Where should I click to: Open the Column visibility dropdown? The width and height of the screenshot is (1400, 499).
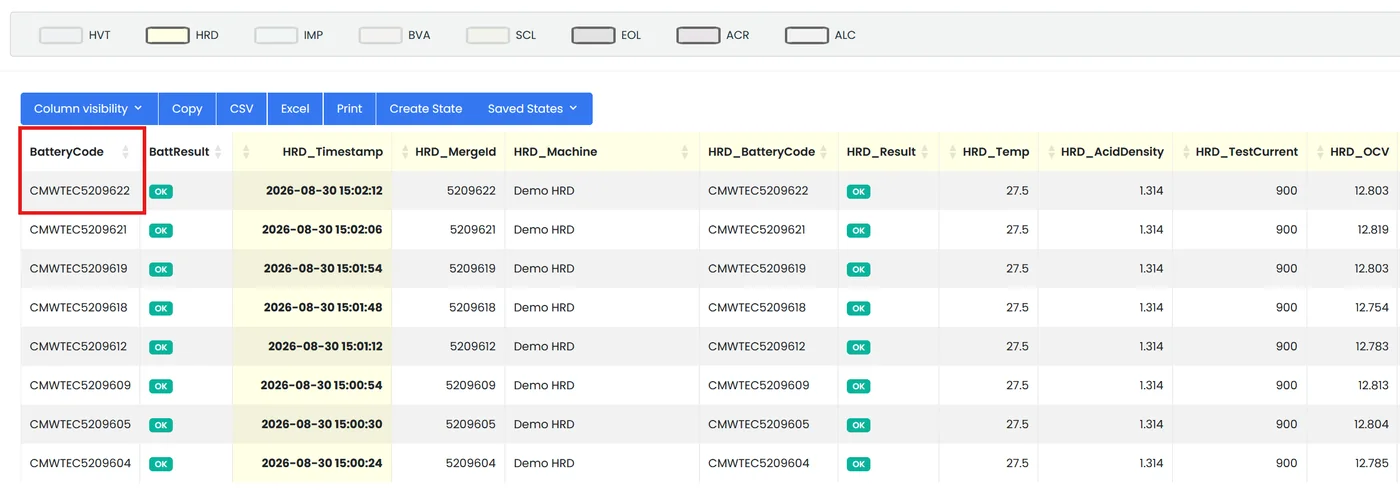click(89, 109)
